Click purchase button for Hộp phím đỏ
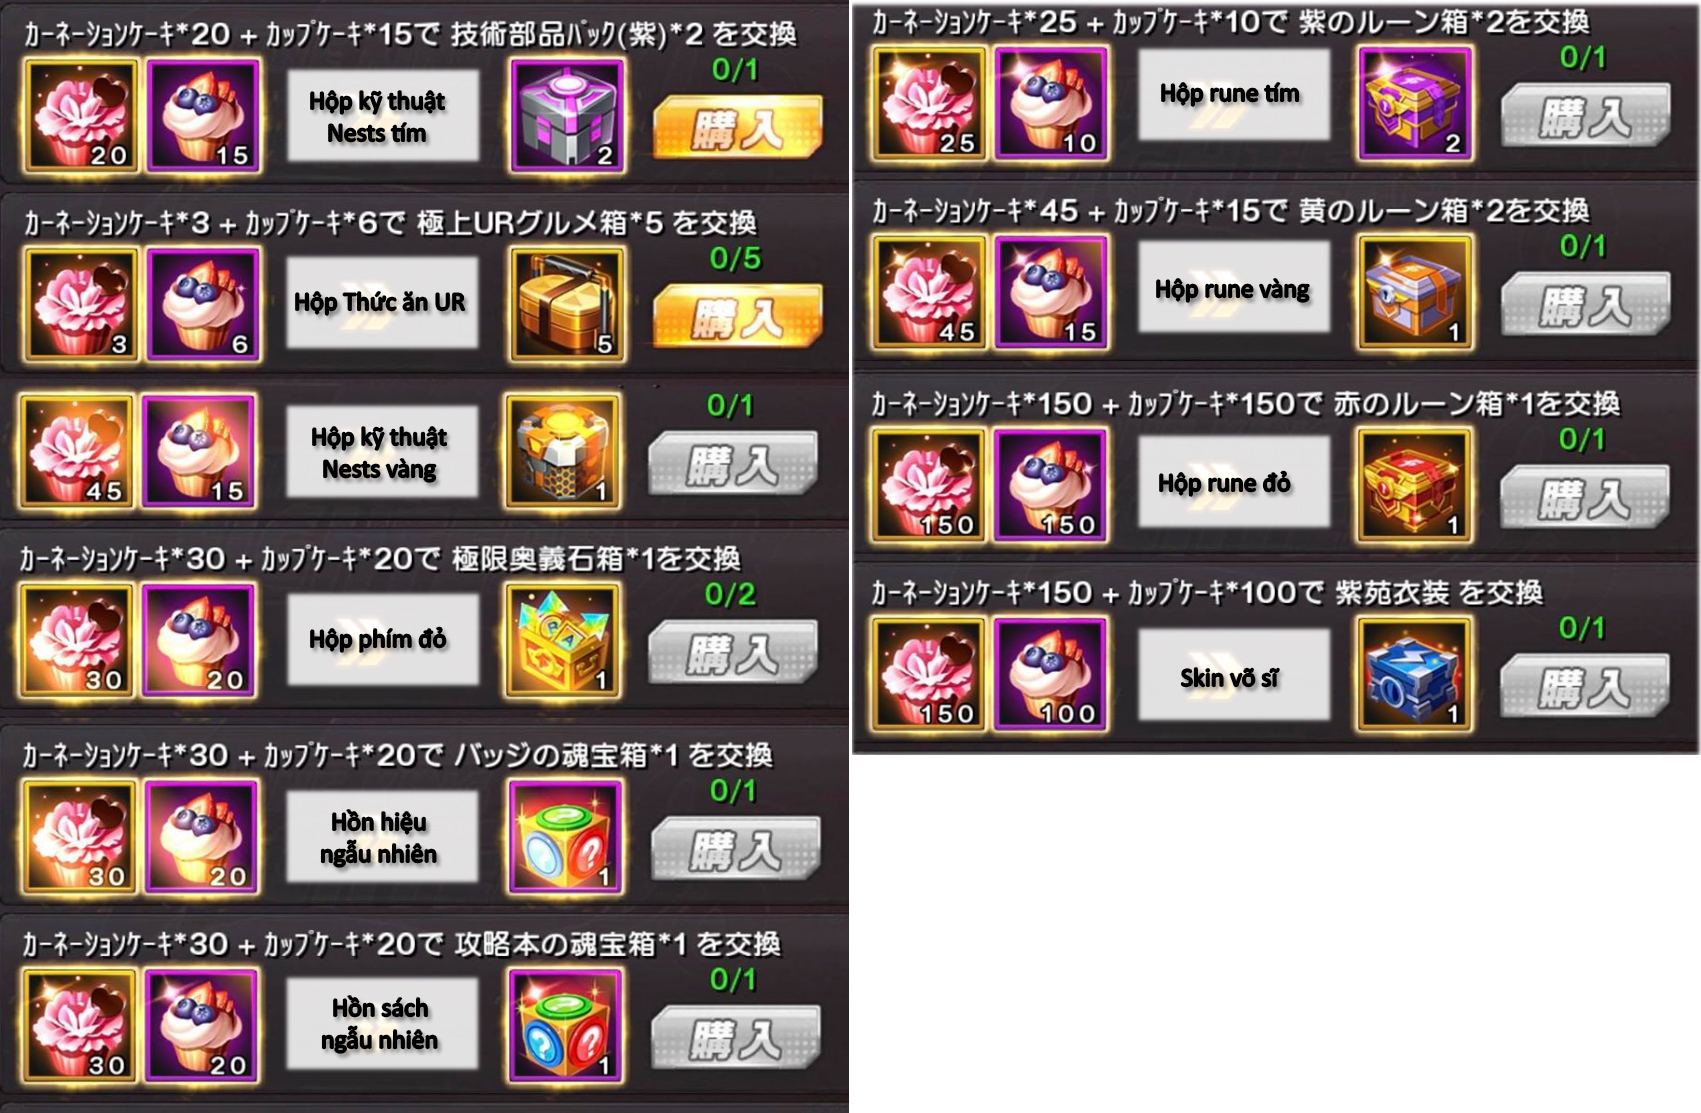 click(x=734, y=653)
